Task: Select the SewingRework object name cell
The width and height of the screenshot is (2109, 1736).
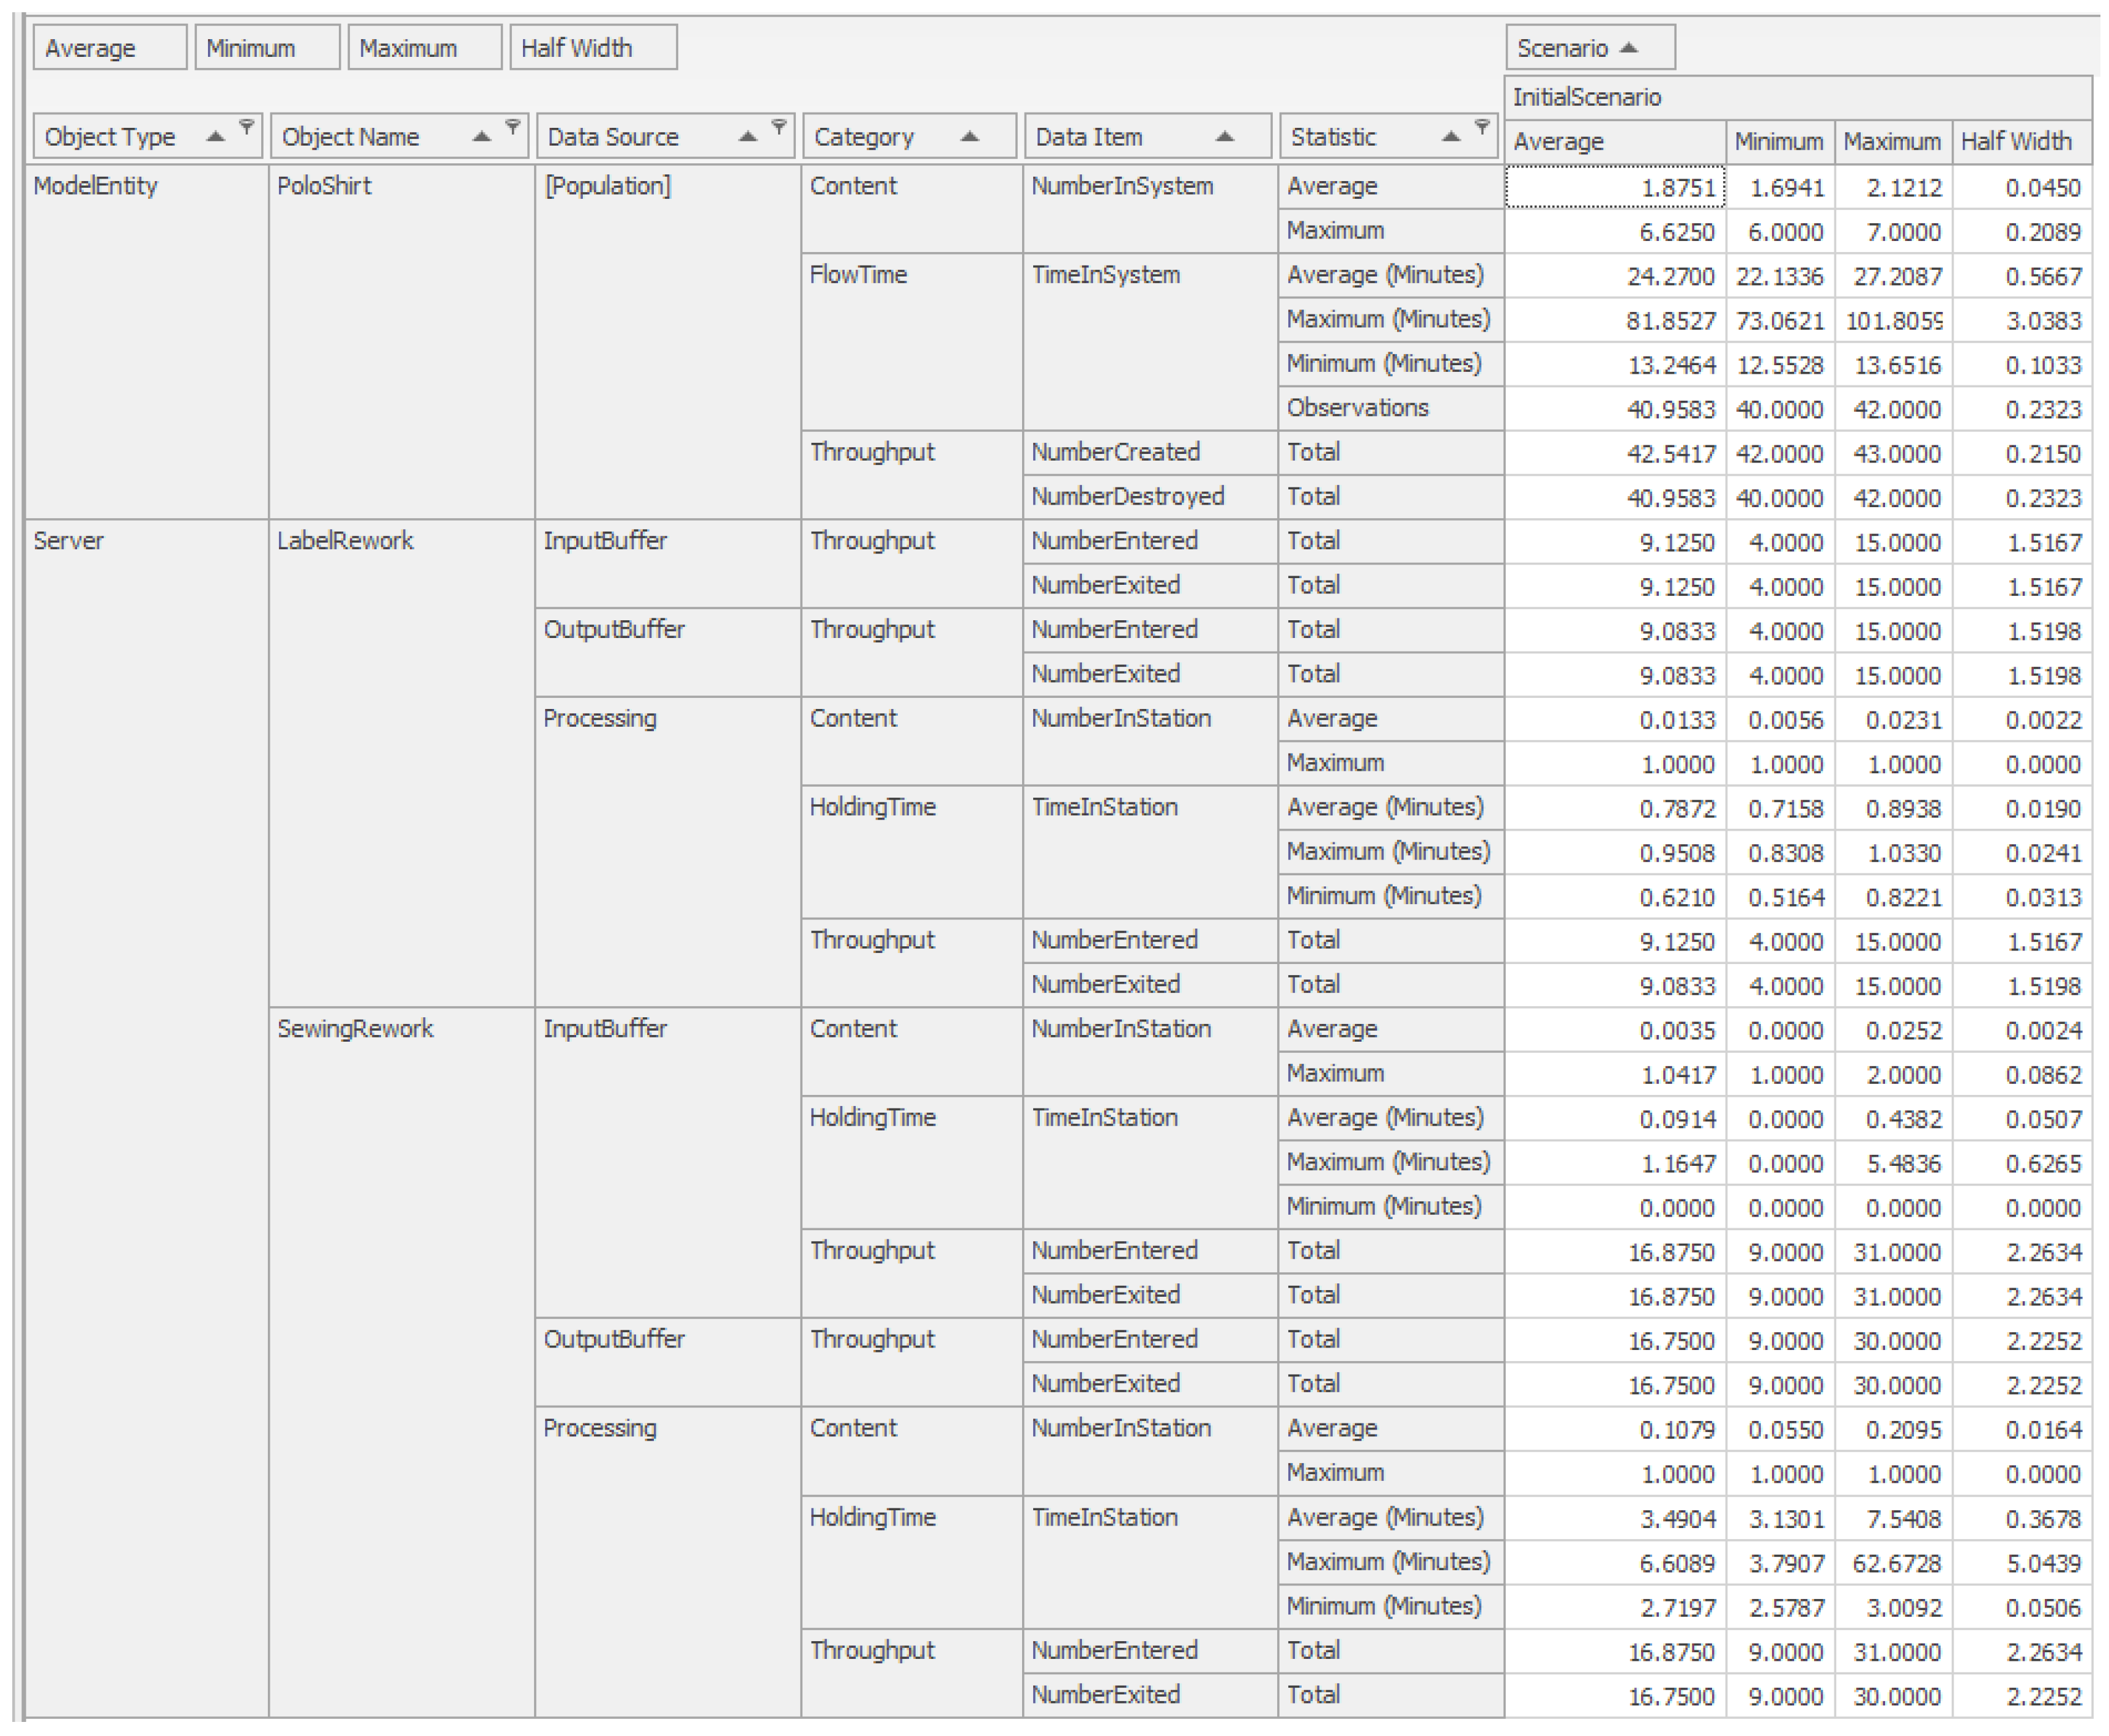Action: tap(355, 1029)
